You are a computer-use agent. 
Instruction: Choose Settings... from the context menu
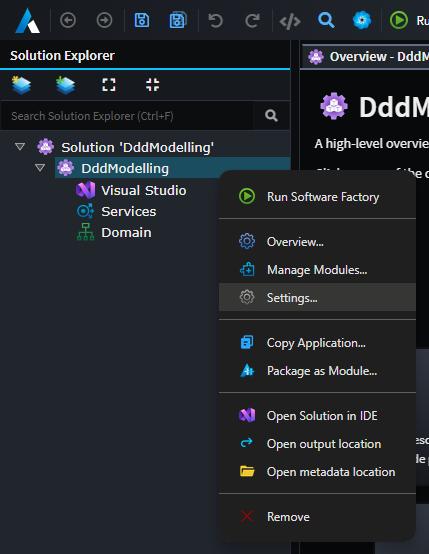point(317,297)
